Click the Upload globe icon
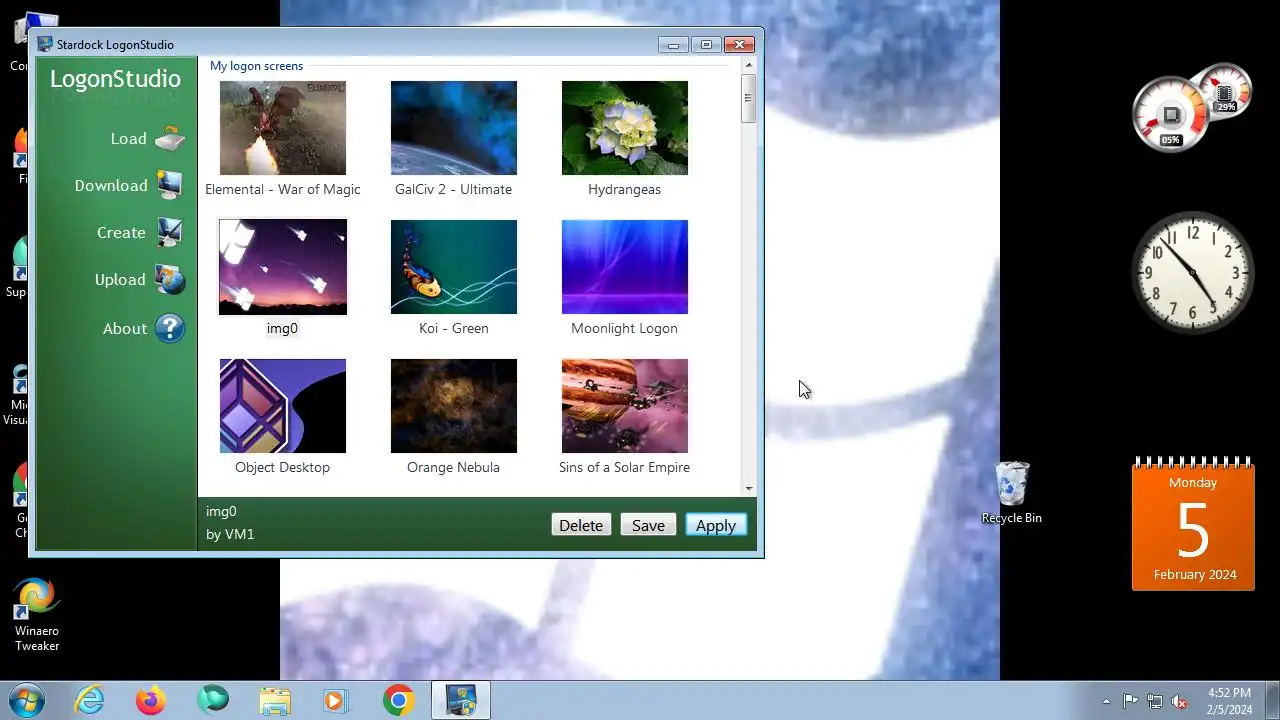The image size is (1280, 720). click(170, 280)
